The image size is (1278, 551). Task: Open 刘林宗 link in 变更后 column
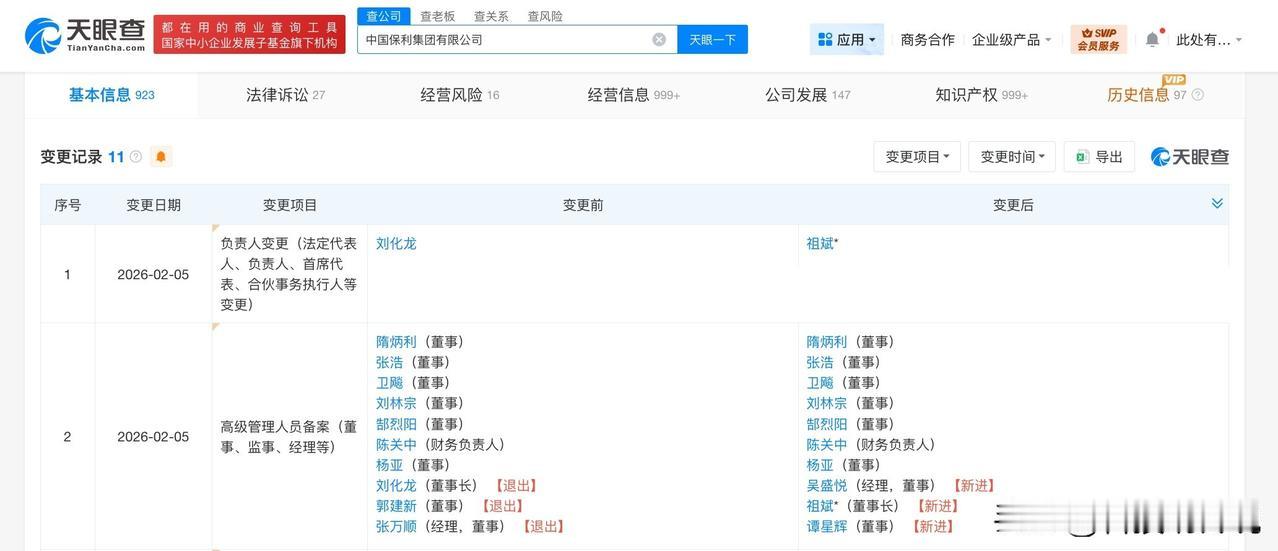(x=827, y=403)
